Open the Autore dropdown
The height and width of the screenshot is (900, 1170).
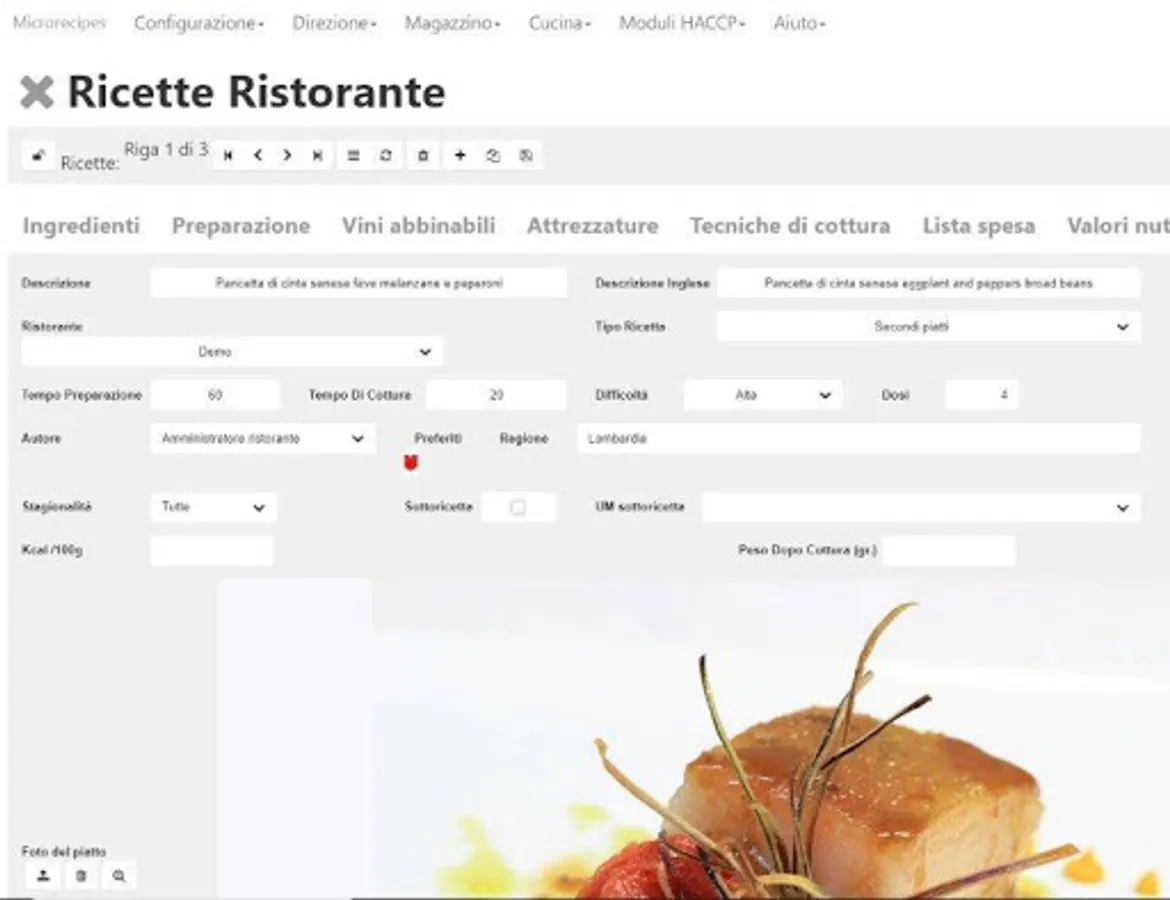(x=263, y=438)
